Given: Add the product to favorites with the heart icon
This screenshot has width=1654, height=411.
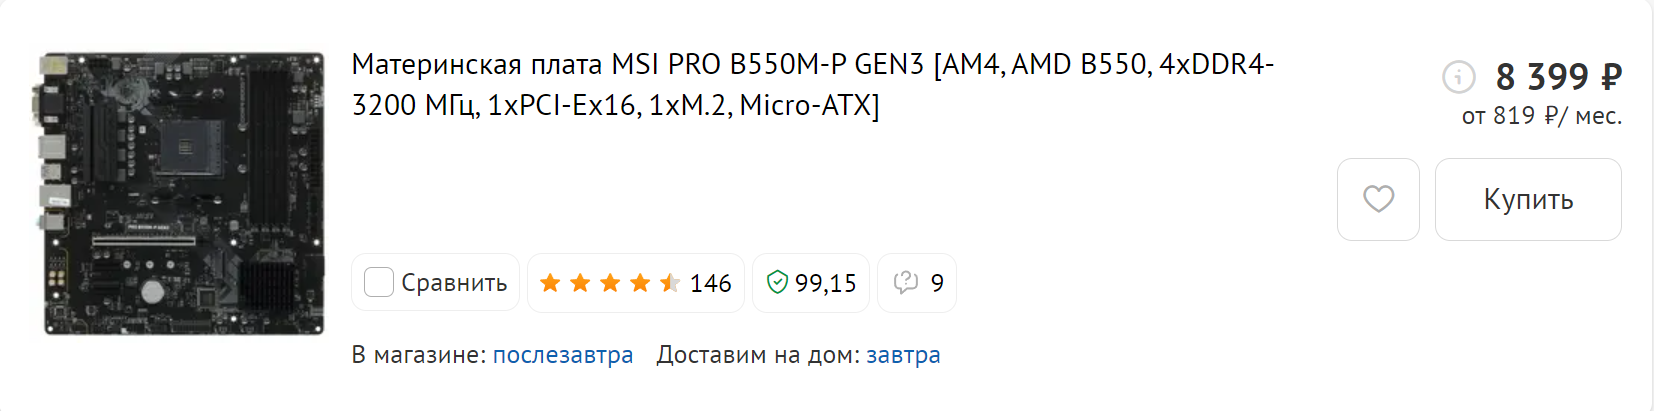Looking at the screenshot, I should (1378, 199).
